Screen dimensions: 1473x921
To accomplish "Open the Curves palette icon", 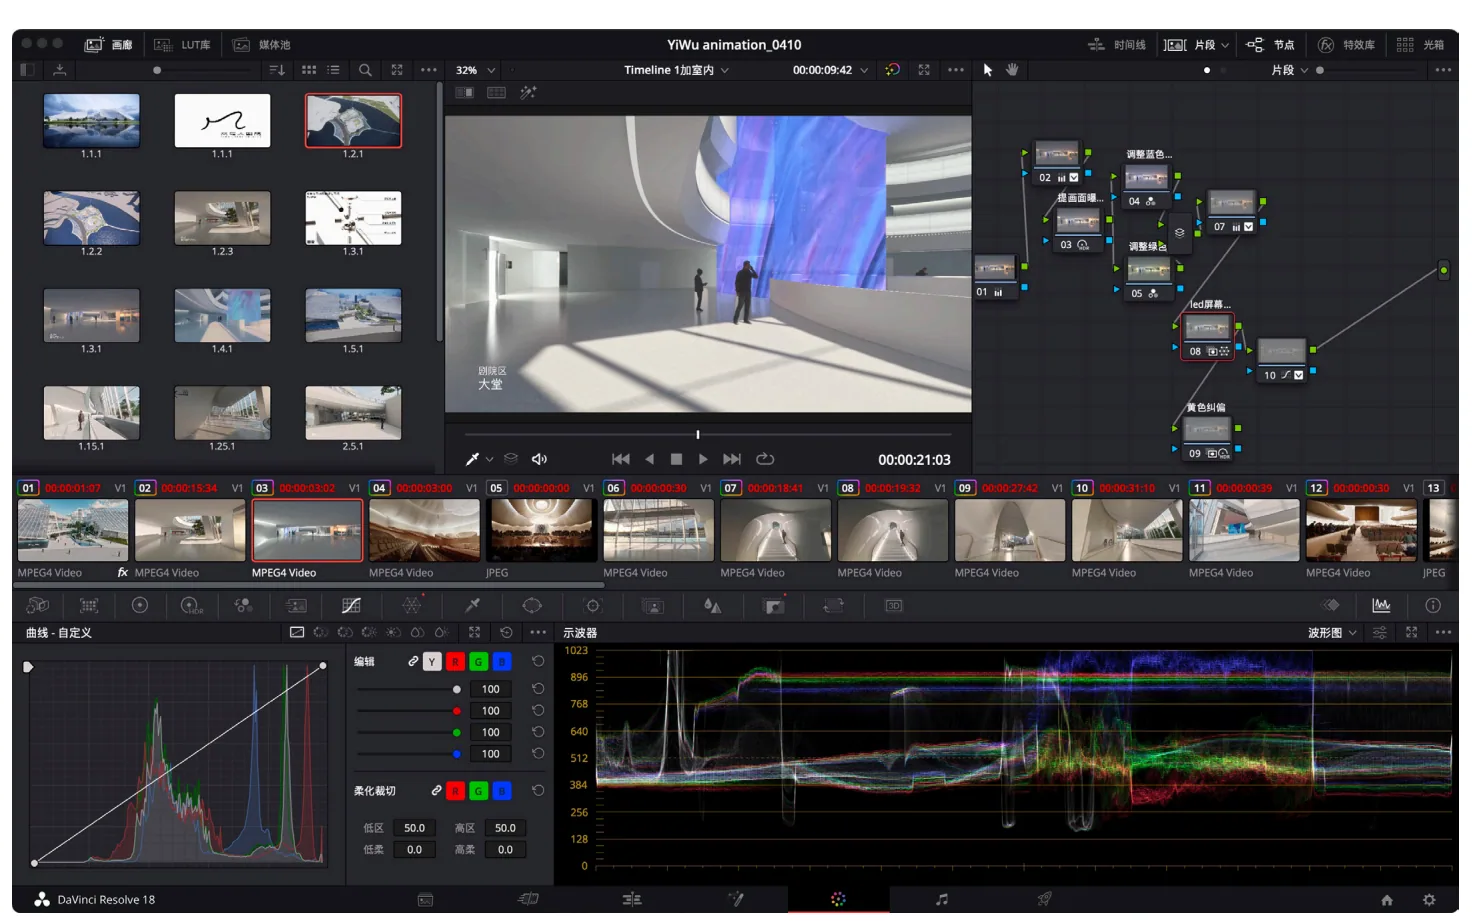I will point(351,606).
